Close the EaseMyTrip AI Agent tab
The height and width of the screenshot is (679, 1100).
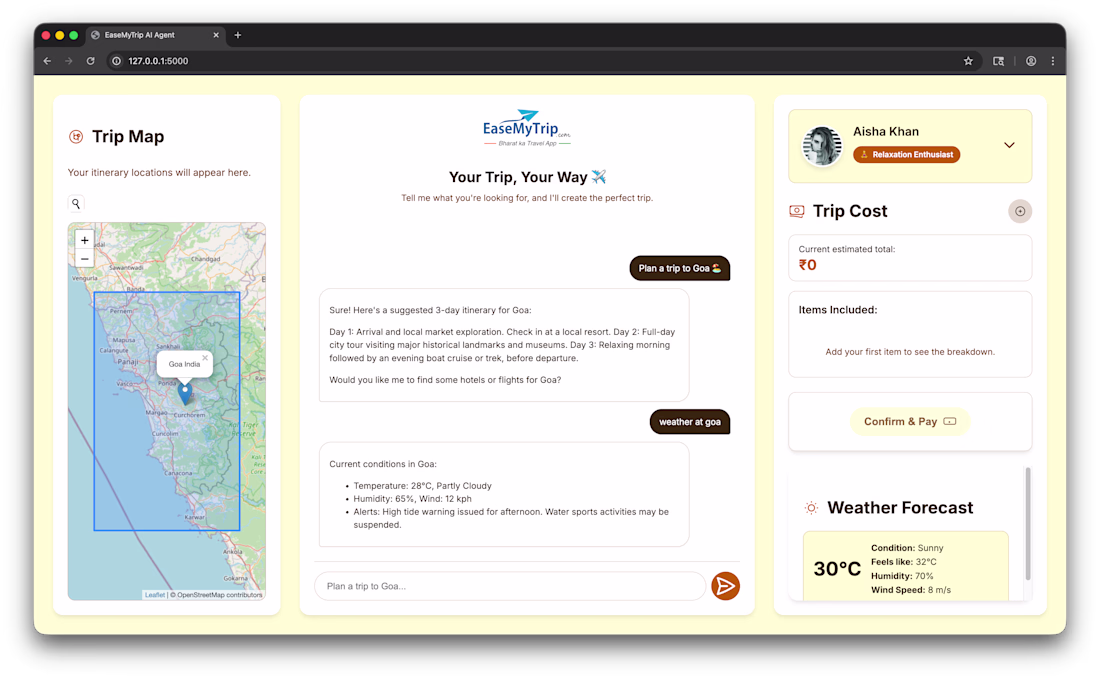click(x=216, y=35)
